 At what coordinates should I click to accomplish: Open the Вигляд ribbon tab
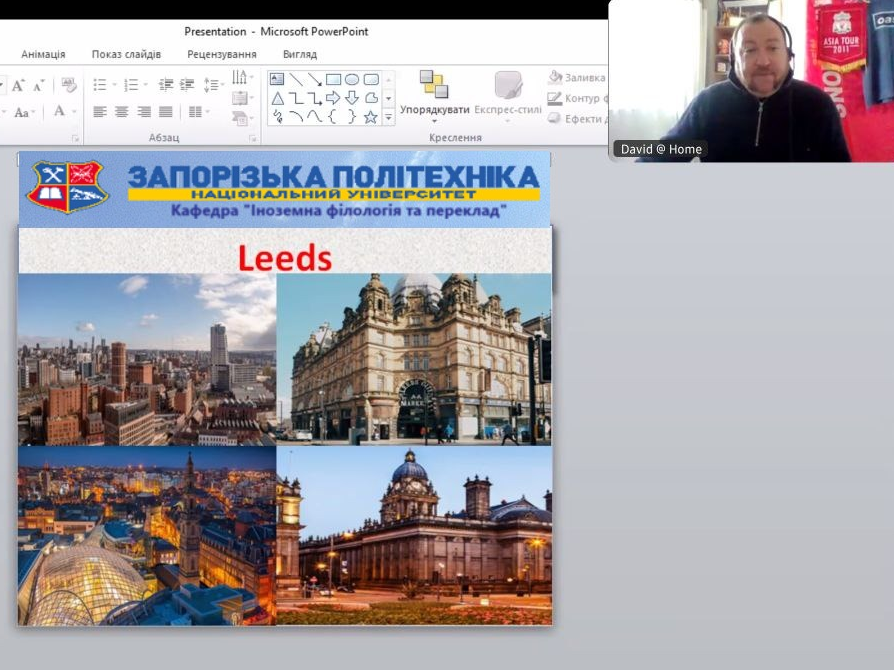[x=299, y=54]
